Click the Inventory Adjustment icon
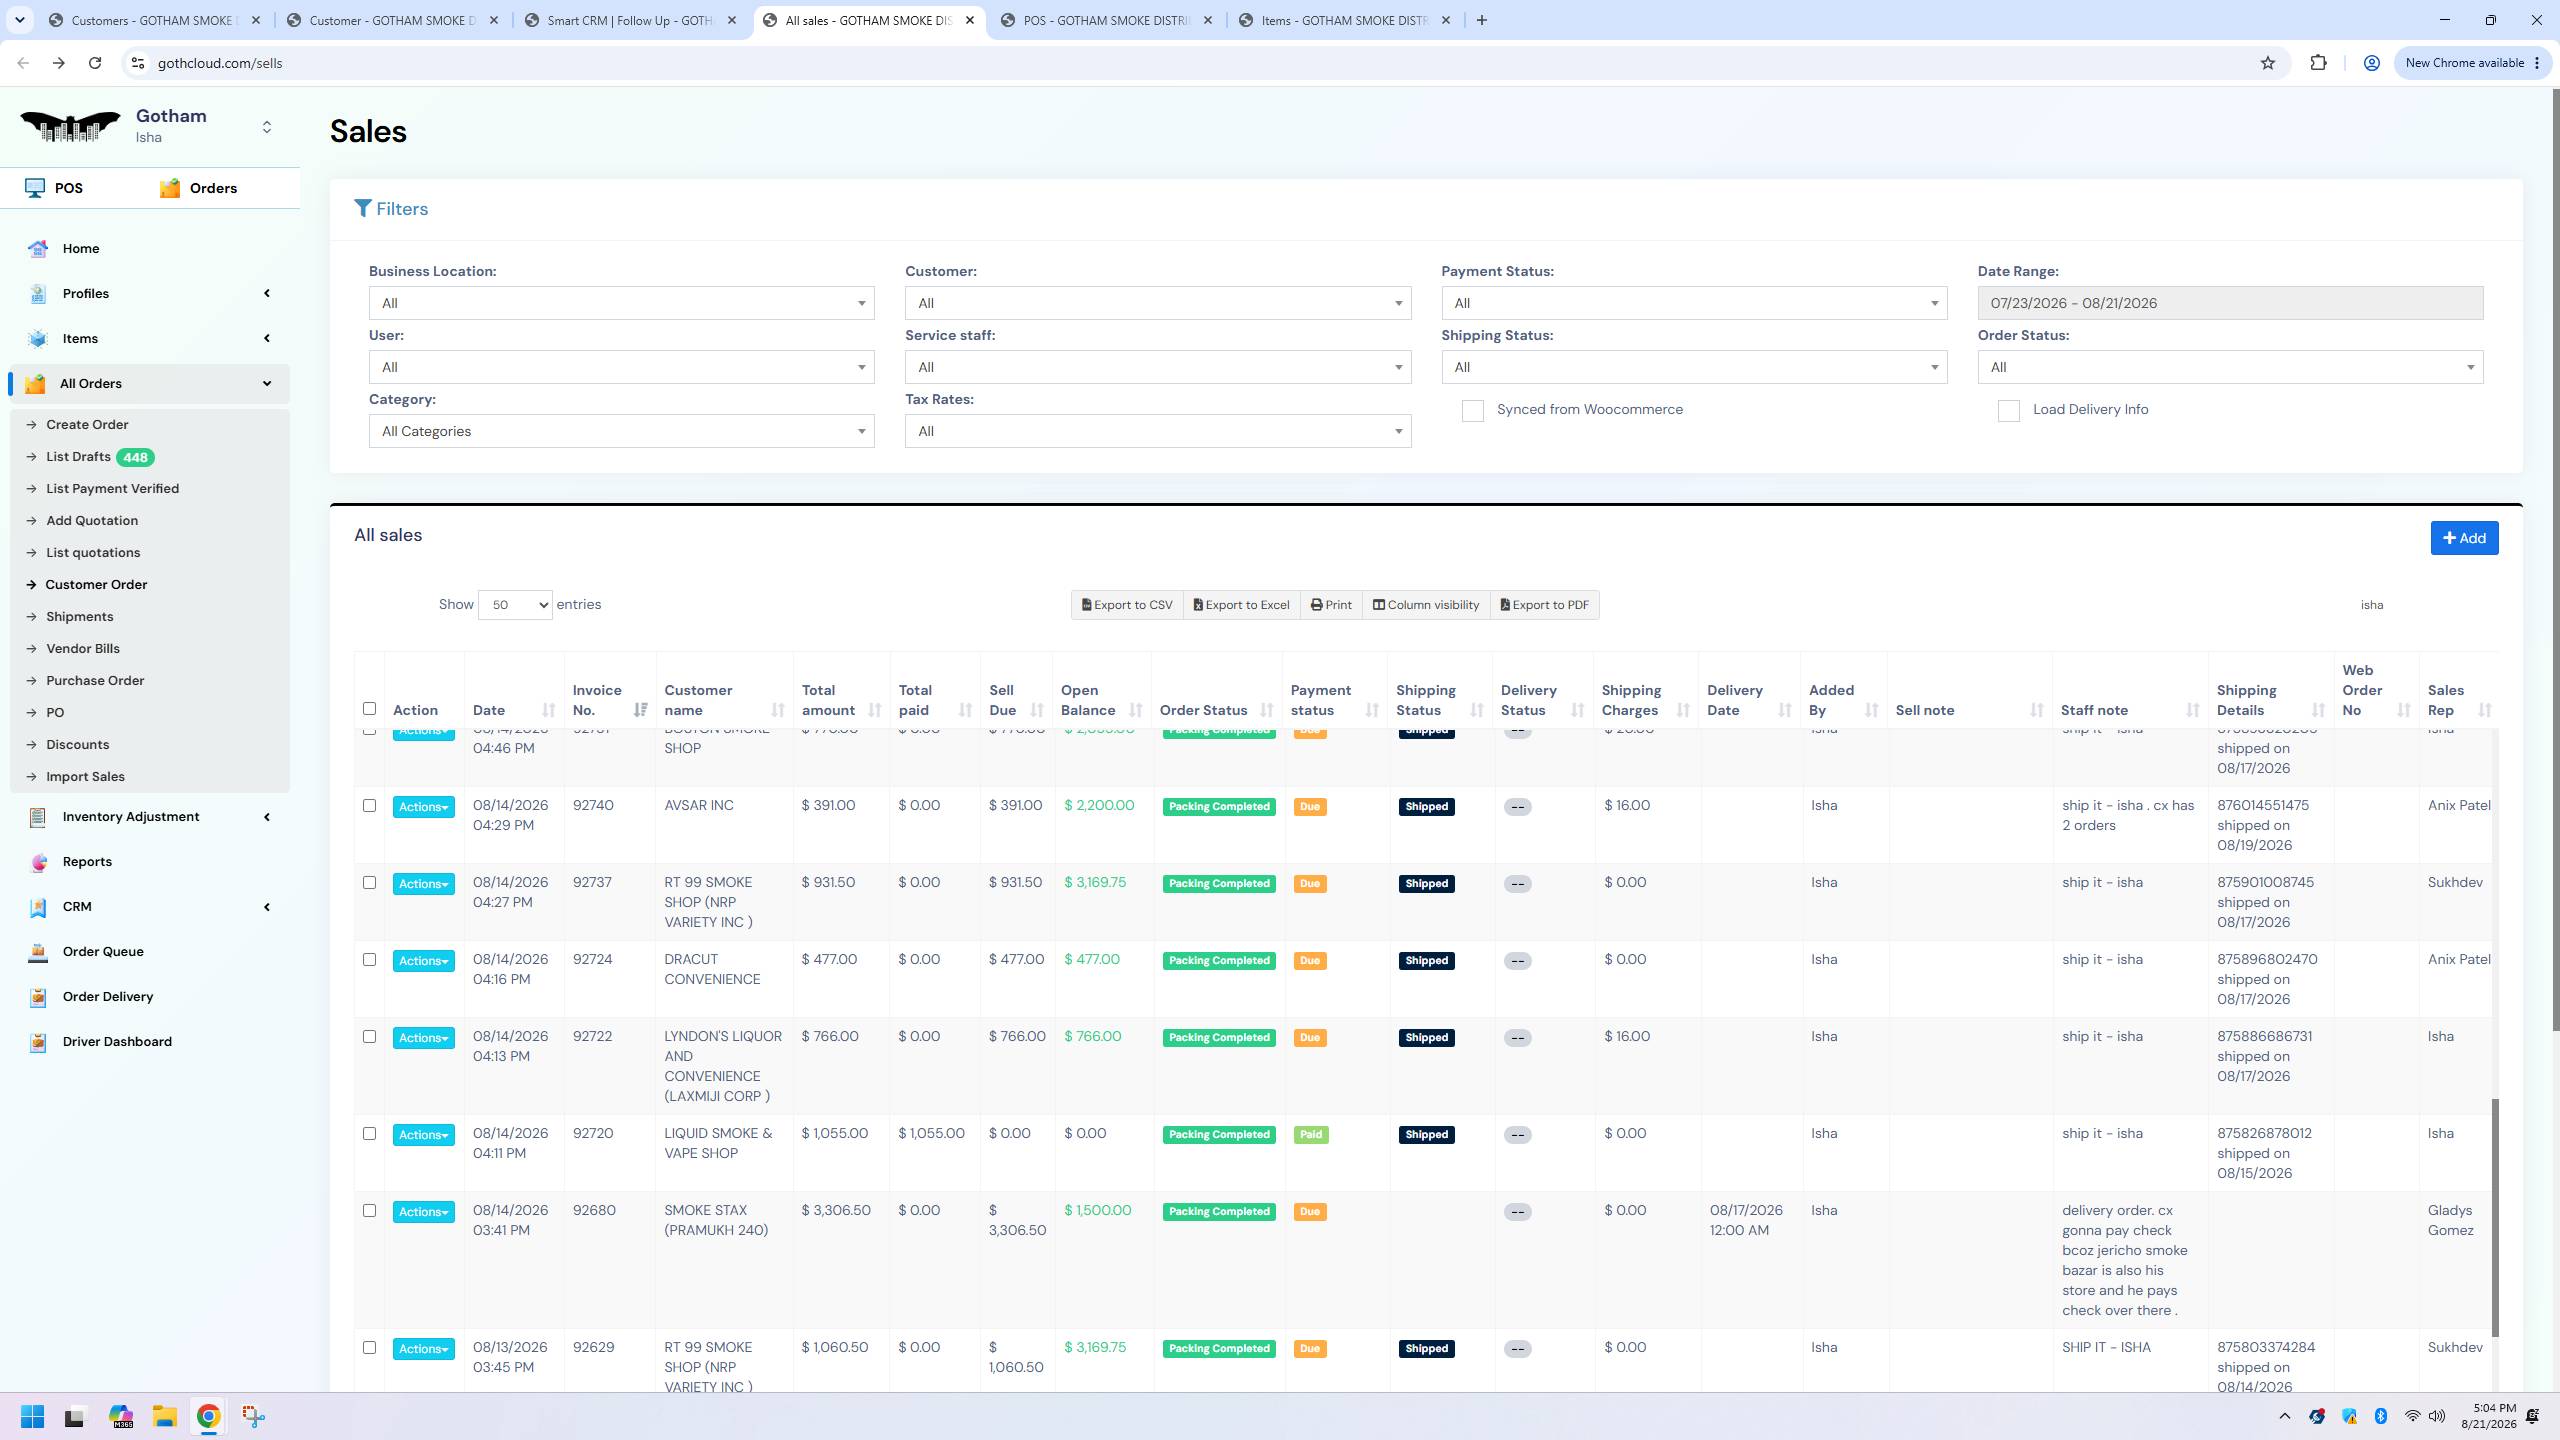The image size is (2560, 1440). click(x=38, y=817)
